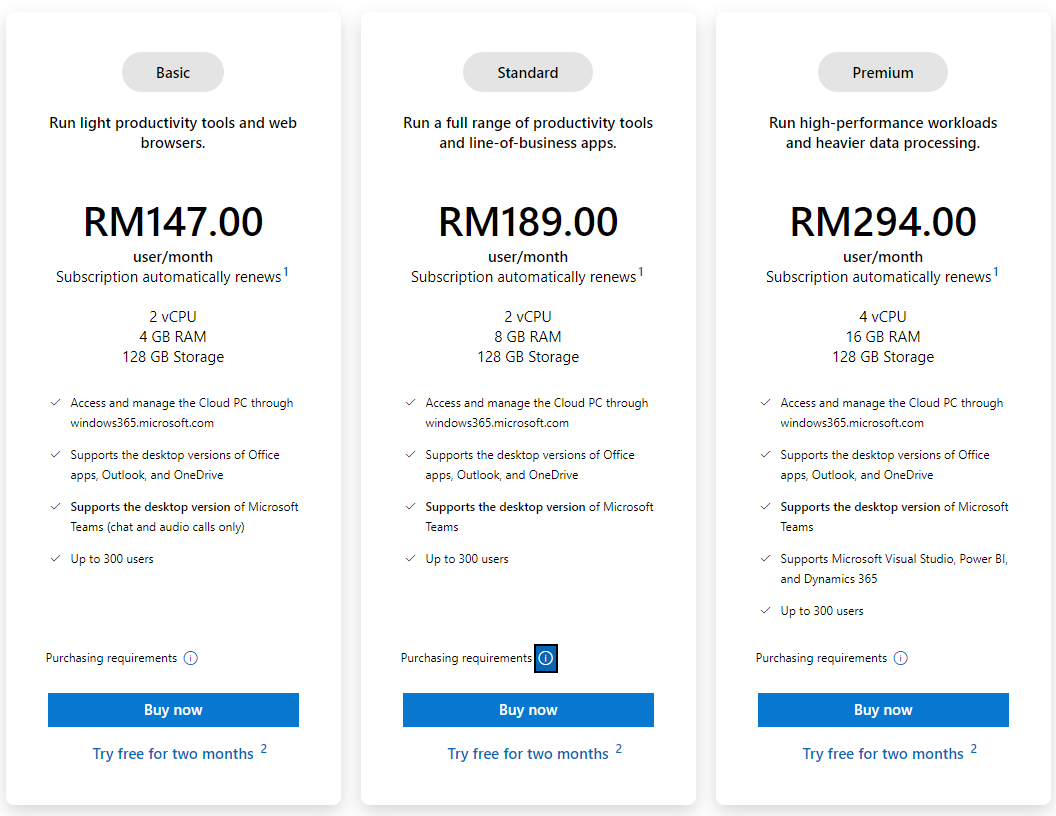The width and height of the screenshot is (1056, 816).
Task: Click the Standard plan purchasing requirements info icon
Action: pyautogui.click(x=546, y=658)
